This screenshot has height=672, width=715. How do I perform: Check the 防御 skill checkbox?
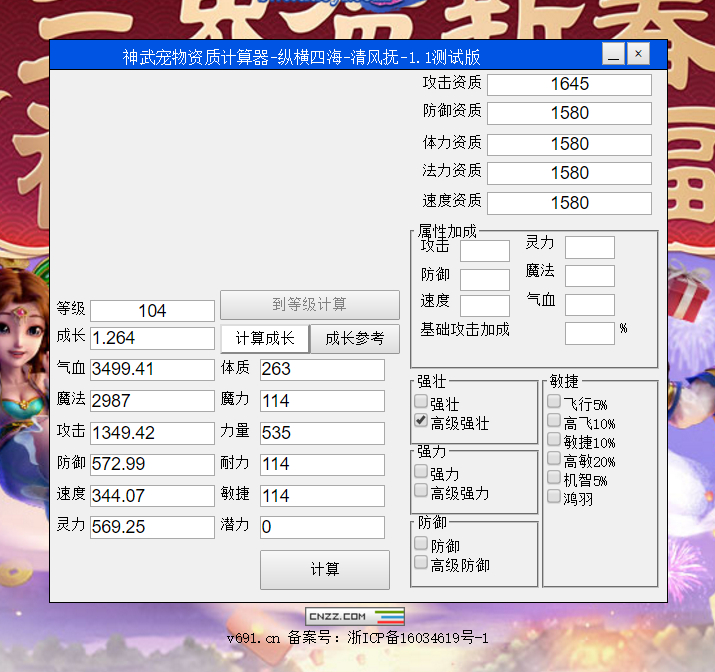pyautogui.click(x=421, y=543)
